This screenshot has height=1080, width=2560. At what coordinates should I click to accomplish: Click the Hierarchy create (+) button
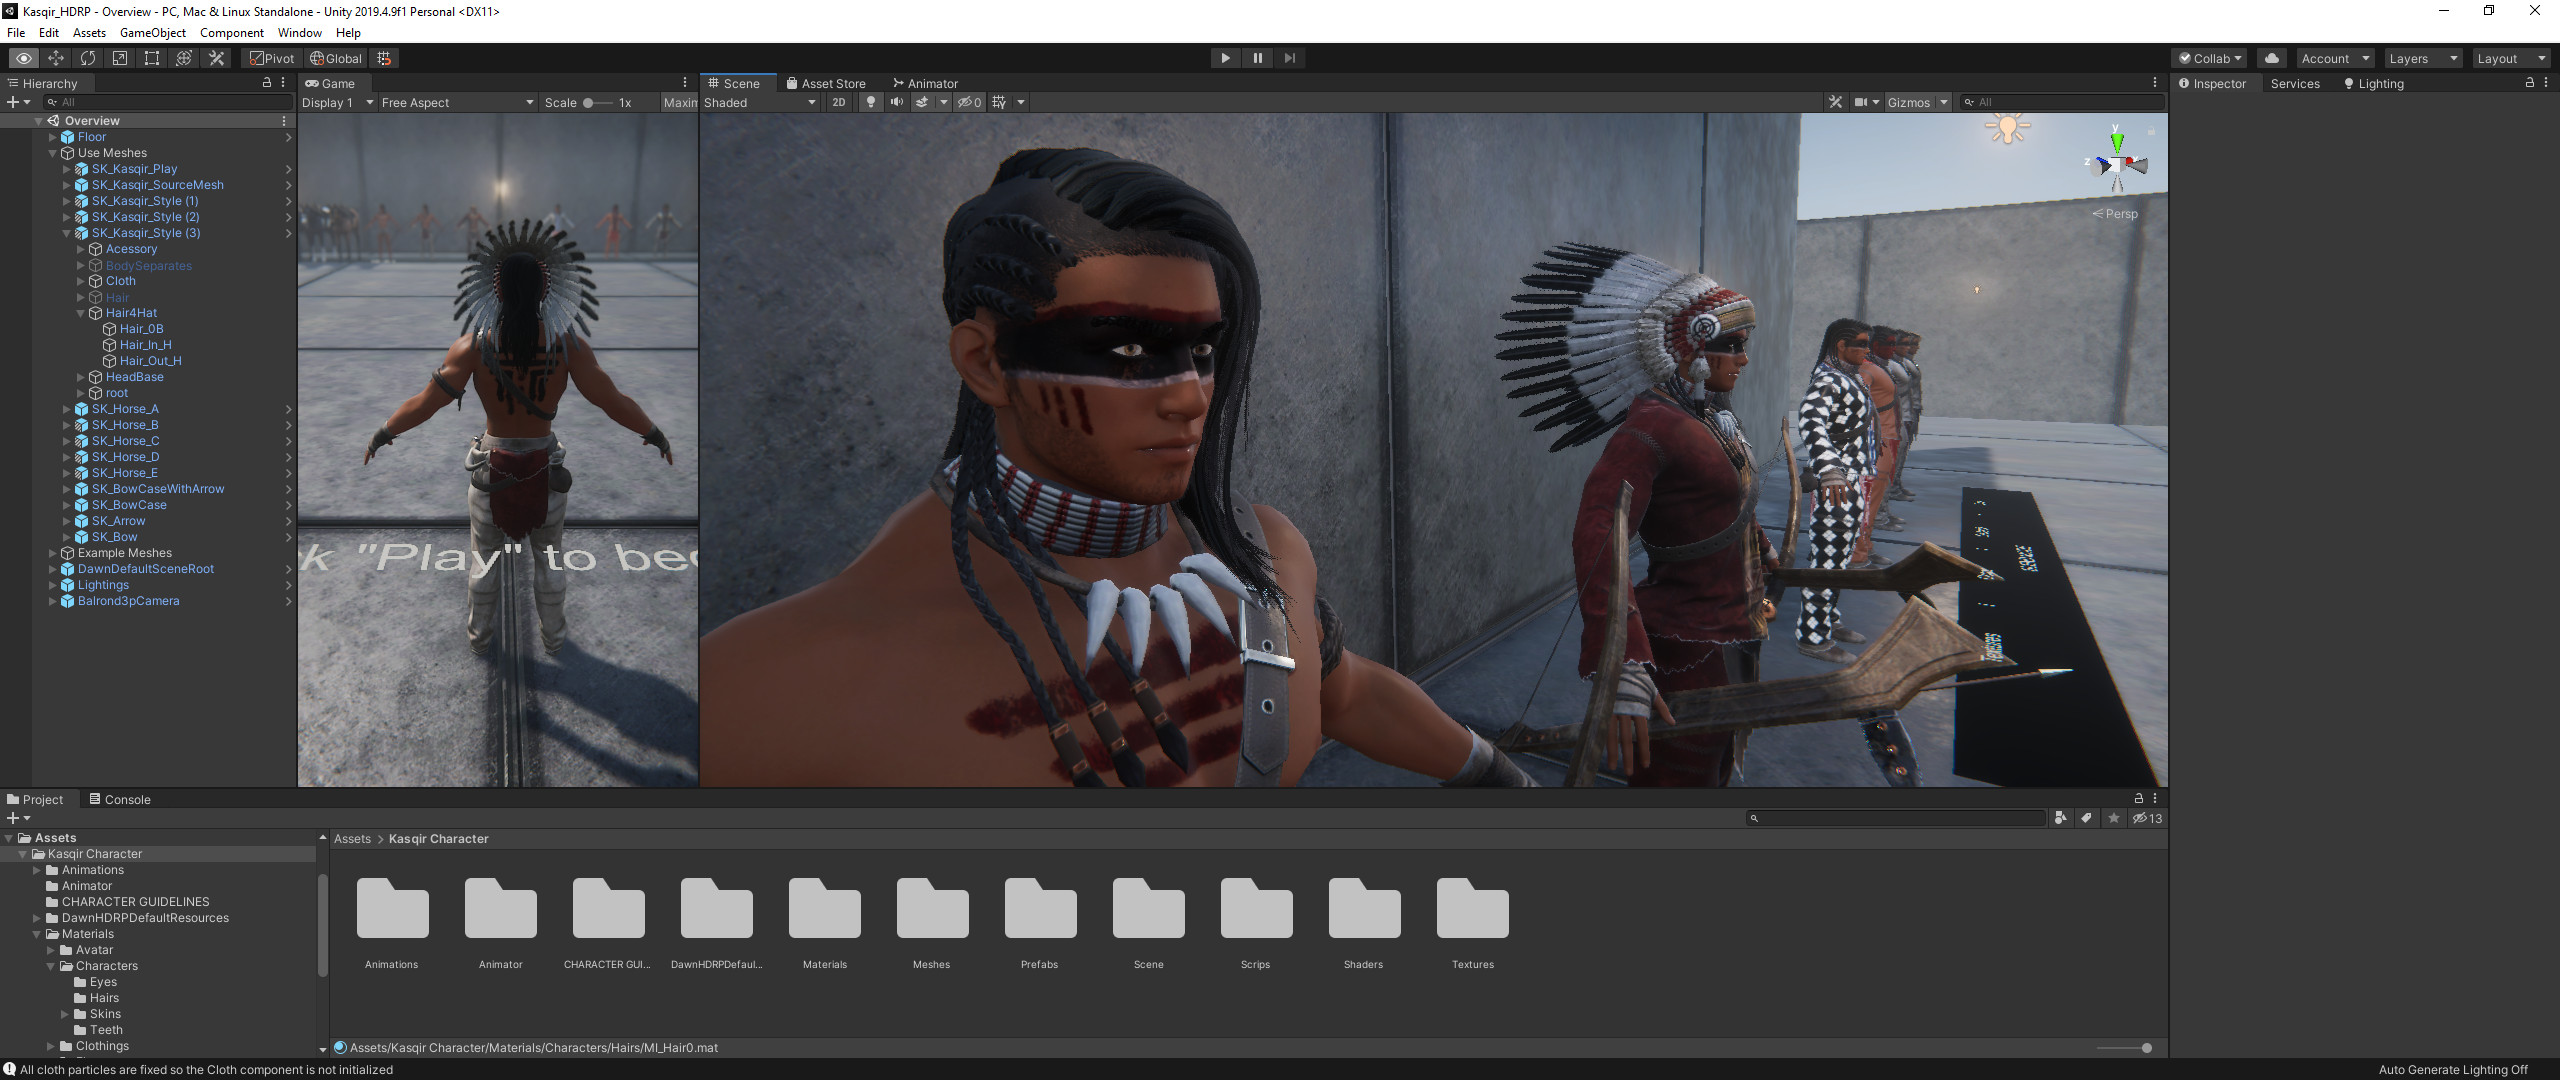(x=18, y=102)
